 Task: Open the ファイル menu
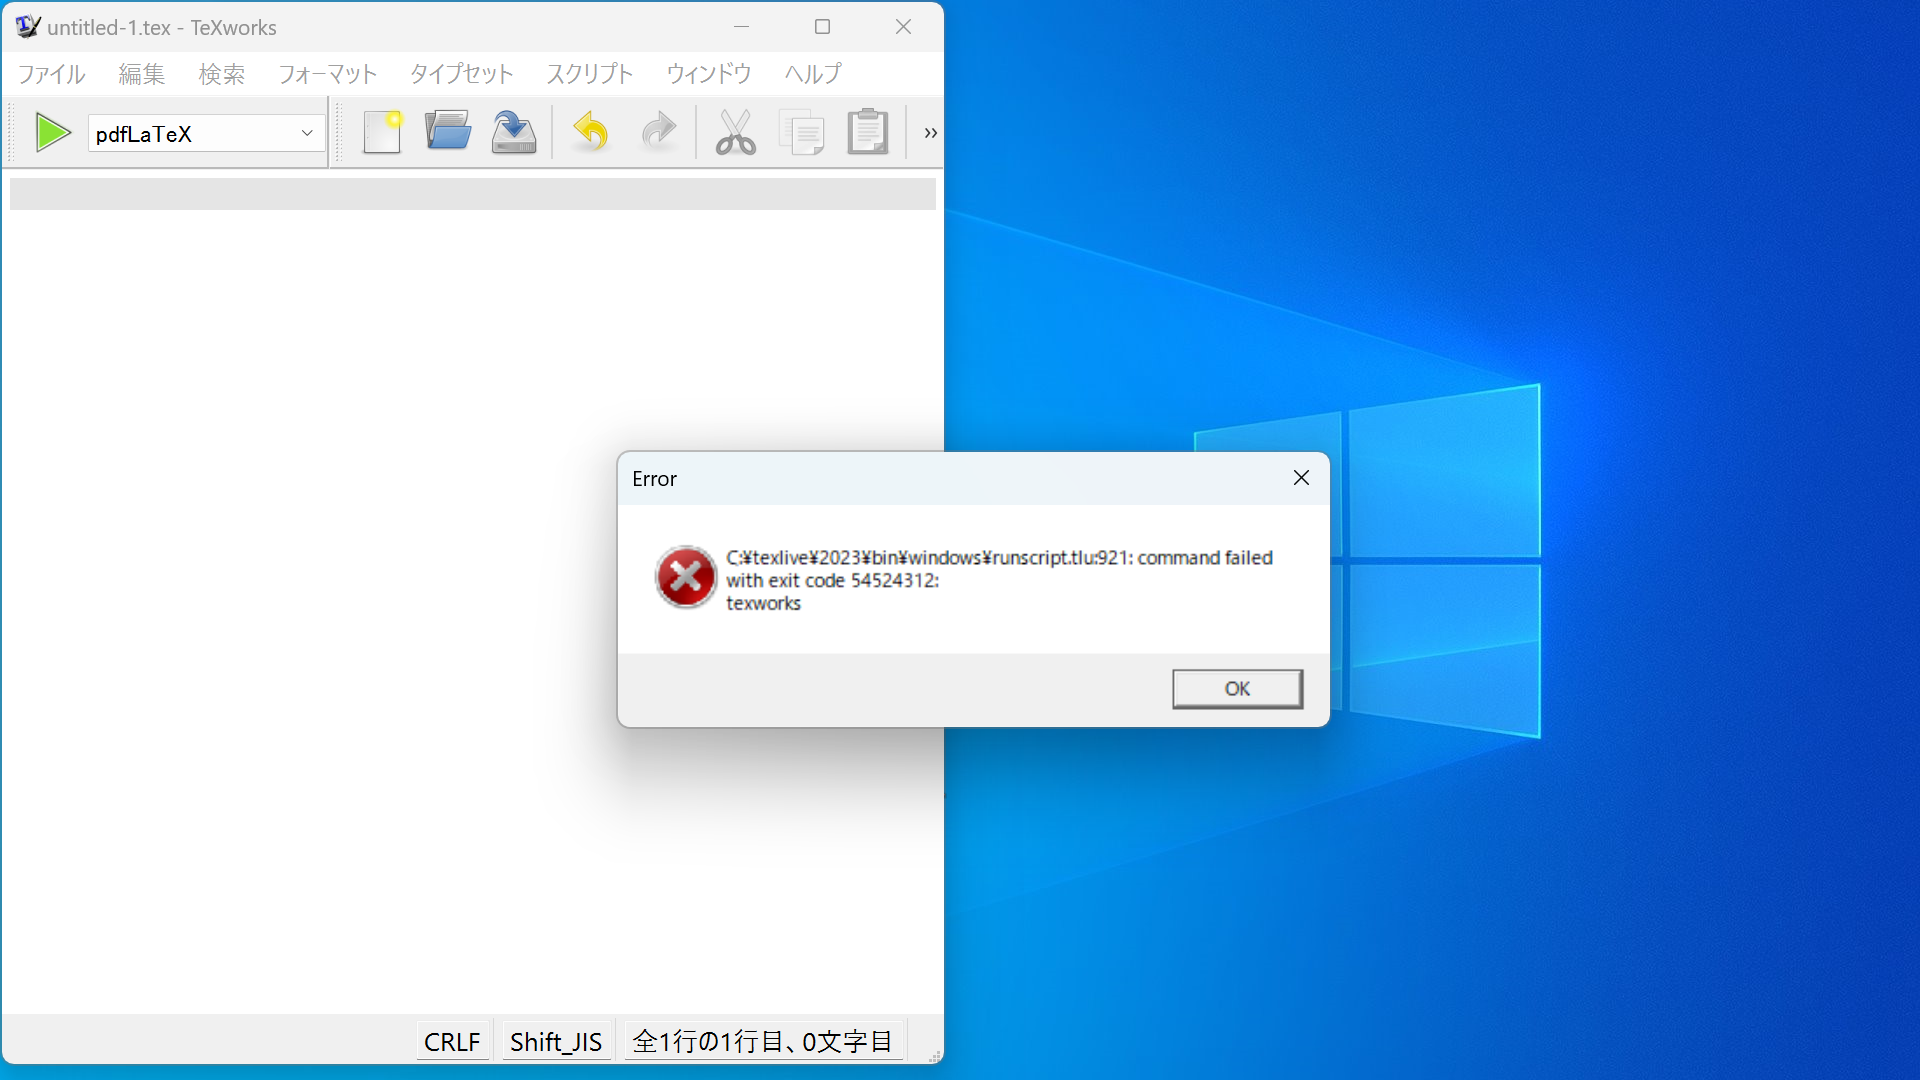[52, 74]
